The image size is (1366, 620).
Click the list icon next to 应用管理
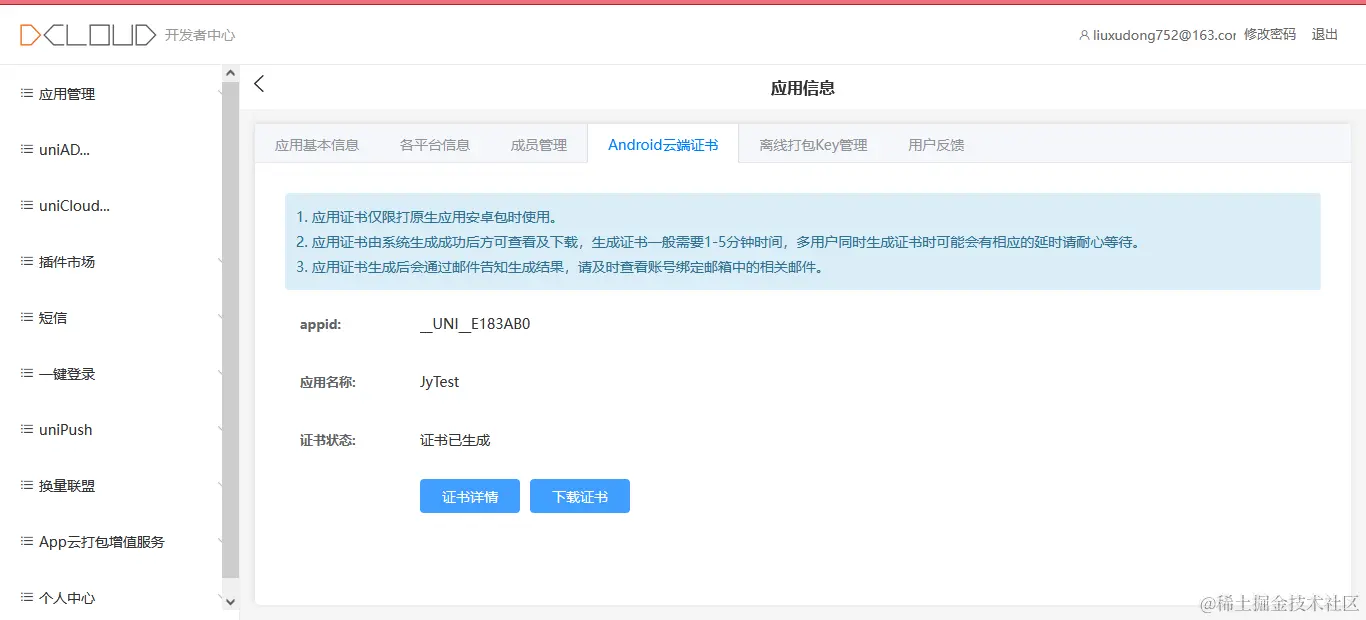coord(27,93)
